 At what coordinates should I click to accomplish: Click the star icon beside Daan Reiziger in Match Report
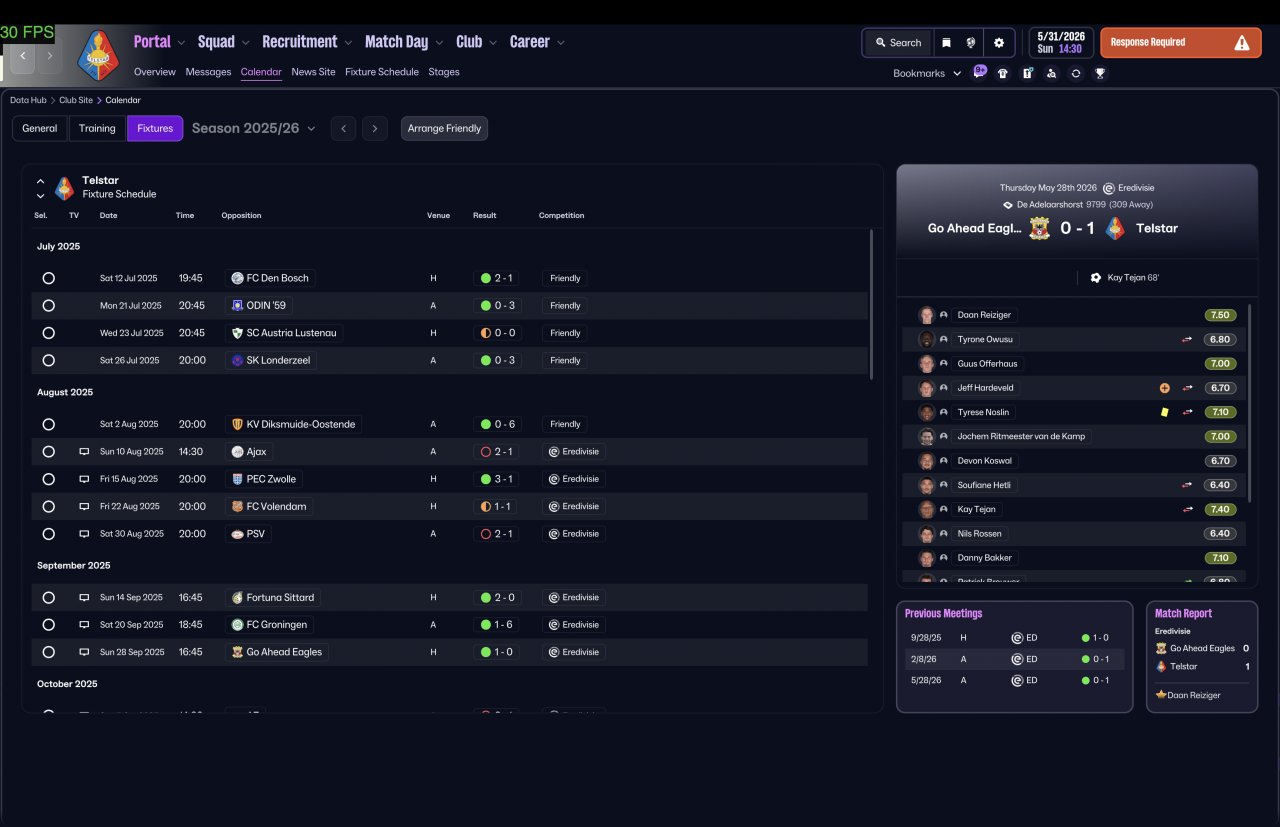point(1161,694)
